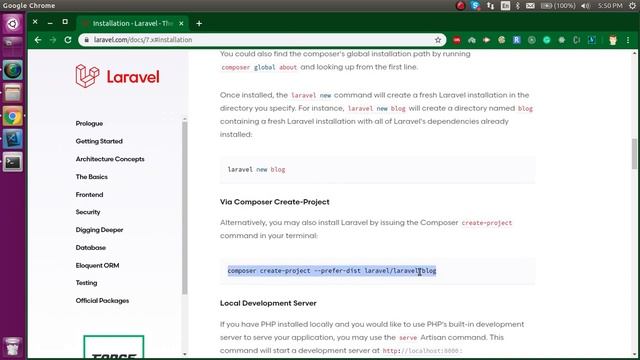
Task: Click the composer create-project command code block
Action: tap(377, 271)
